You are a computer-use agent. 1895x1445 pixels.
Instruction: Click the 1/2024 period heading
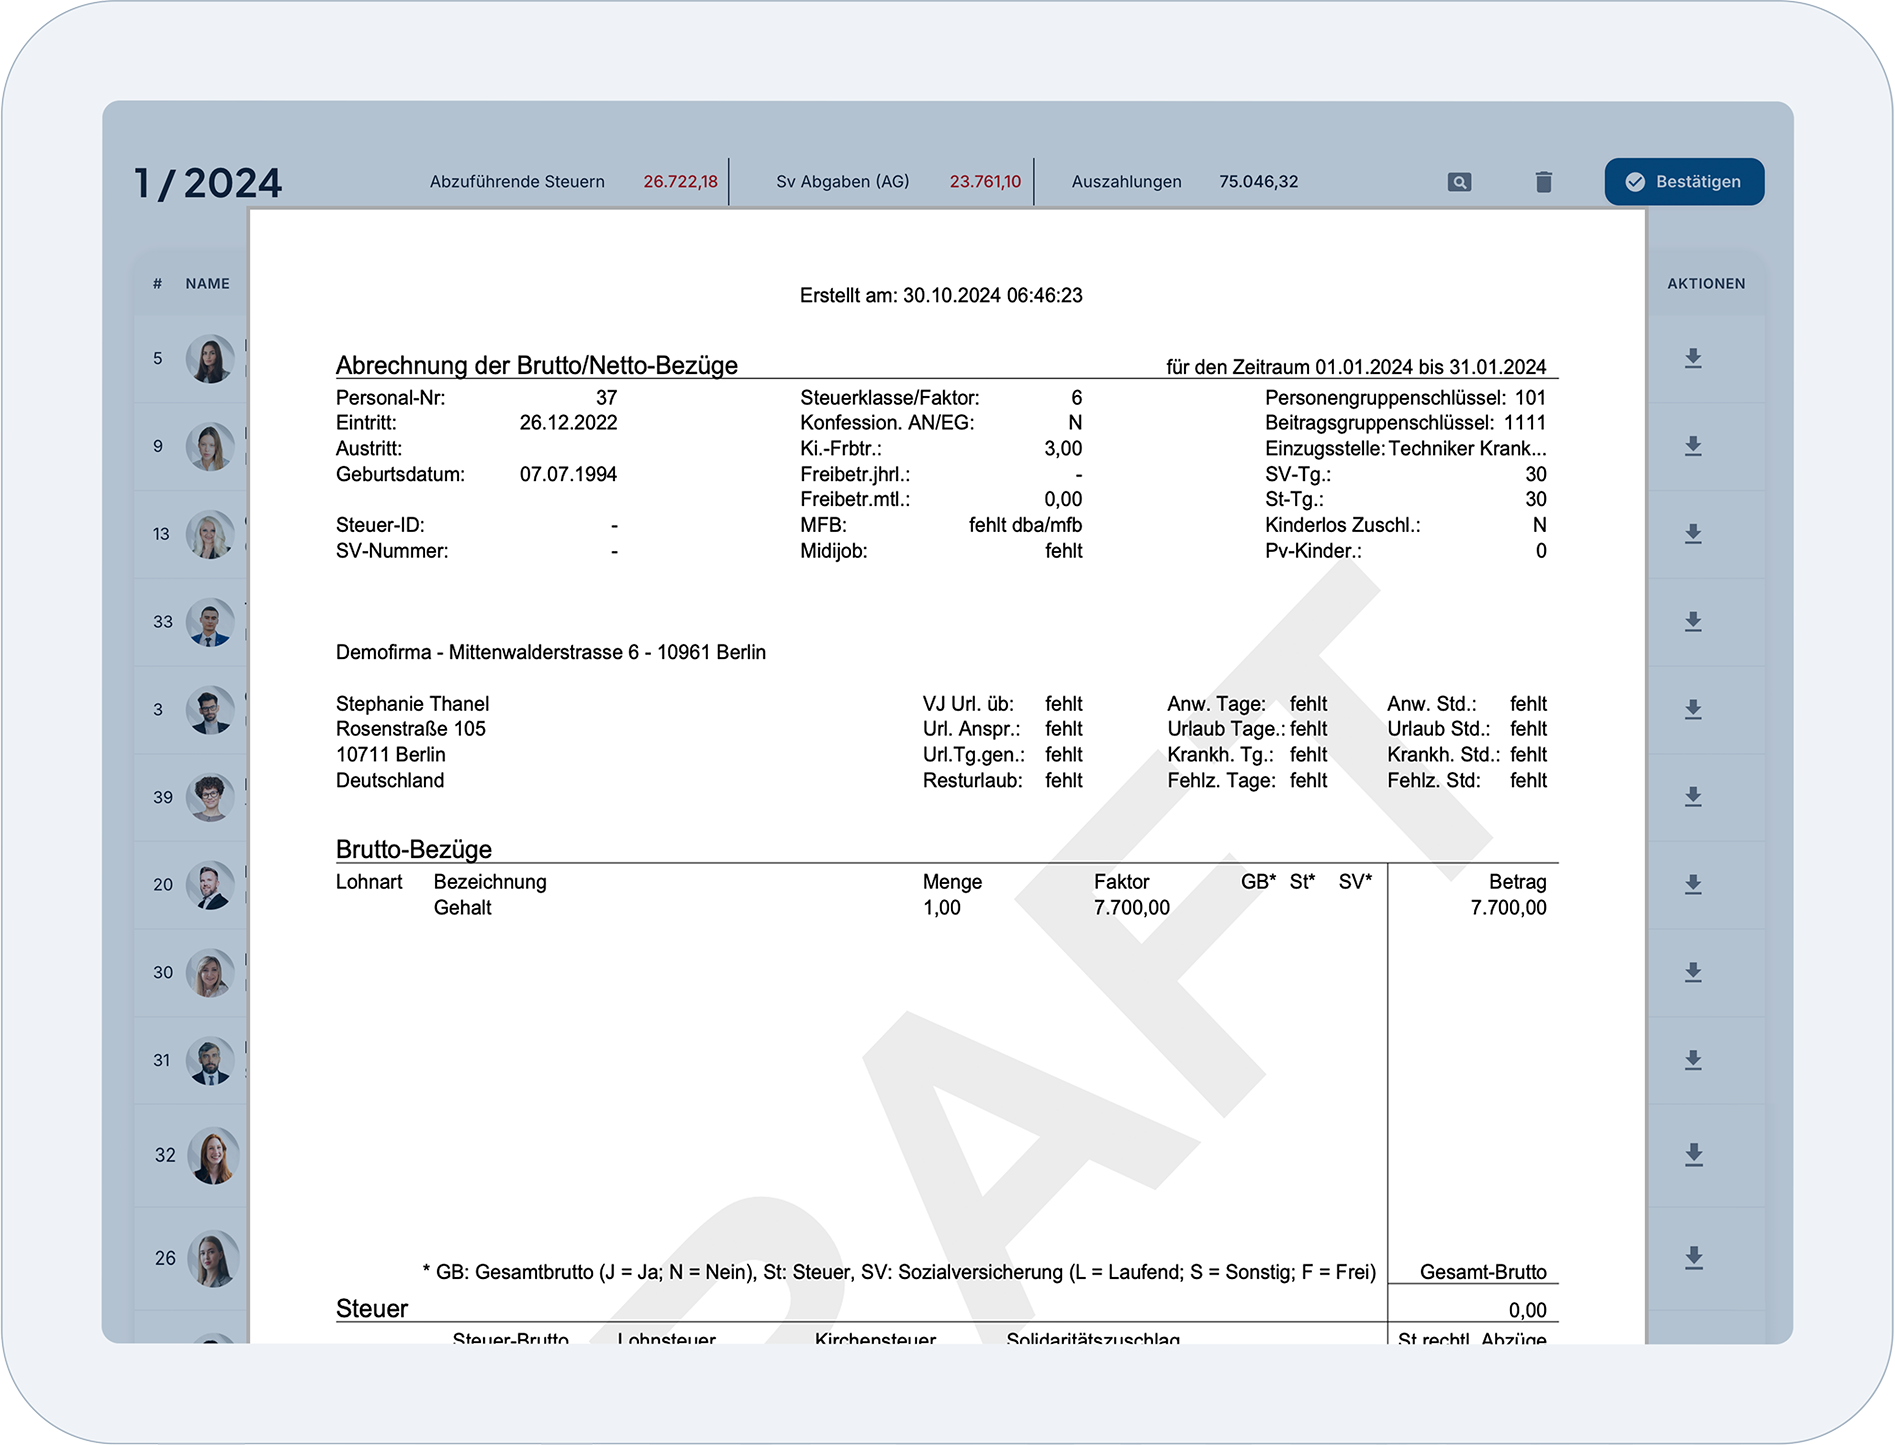click(x=208, y=184)
